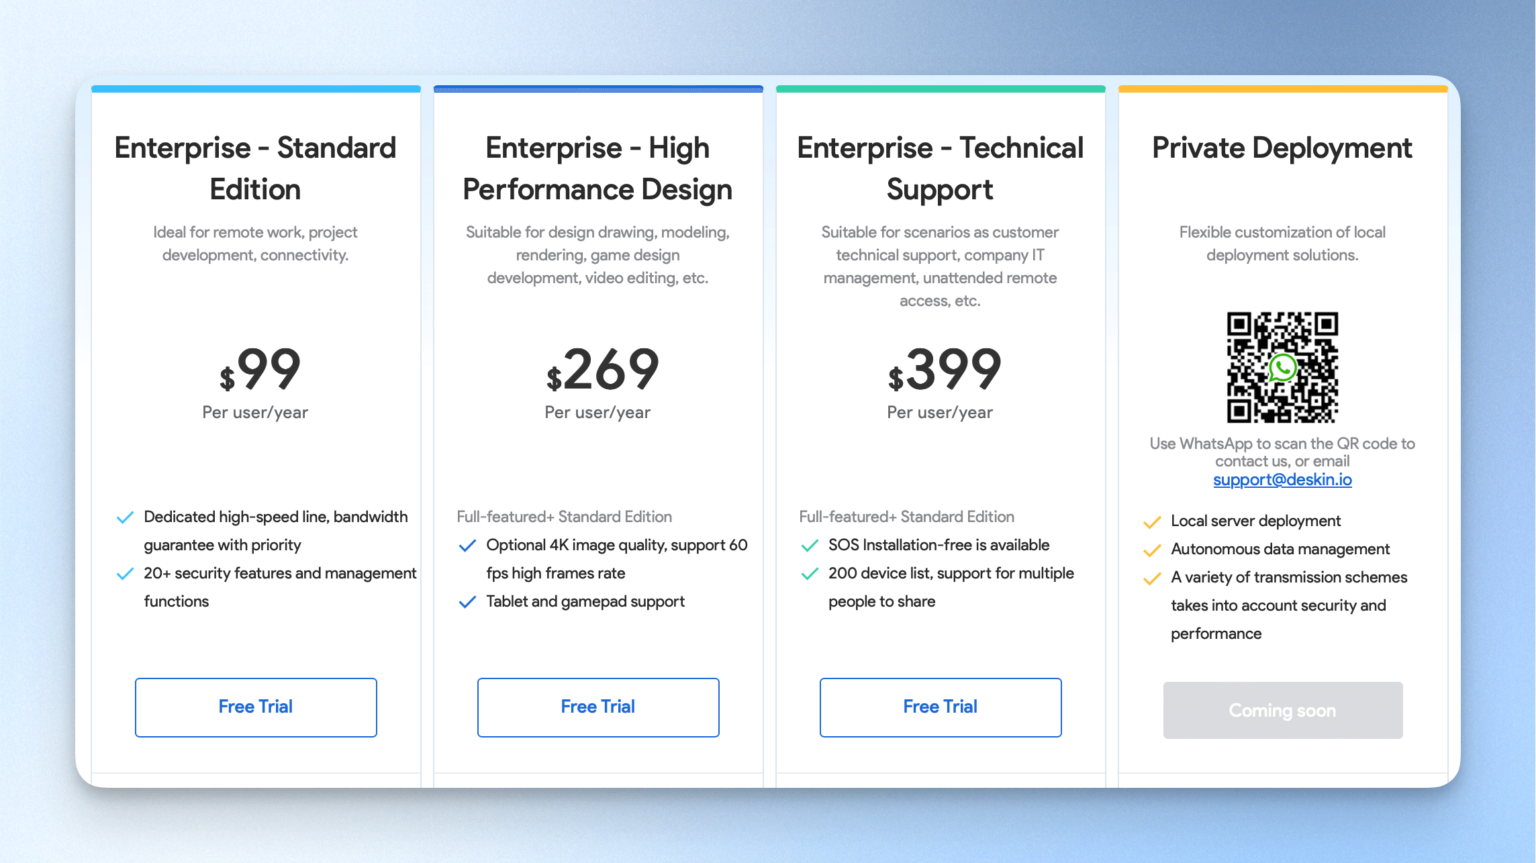Image resolution: width=1536 pixels, height=863 pixels.
Task: Click checkmark beside Optional 4K image quality
Action: coord(467,546)
